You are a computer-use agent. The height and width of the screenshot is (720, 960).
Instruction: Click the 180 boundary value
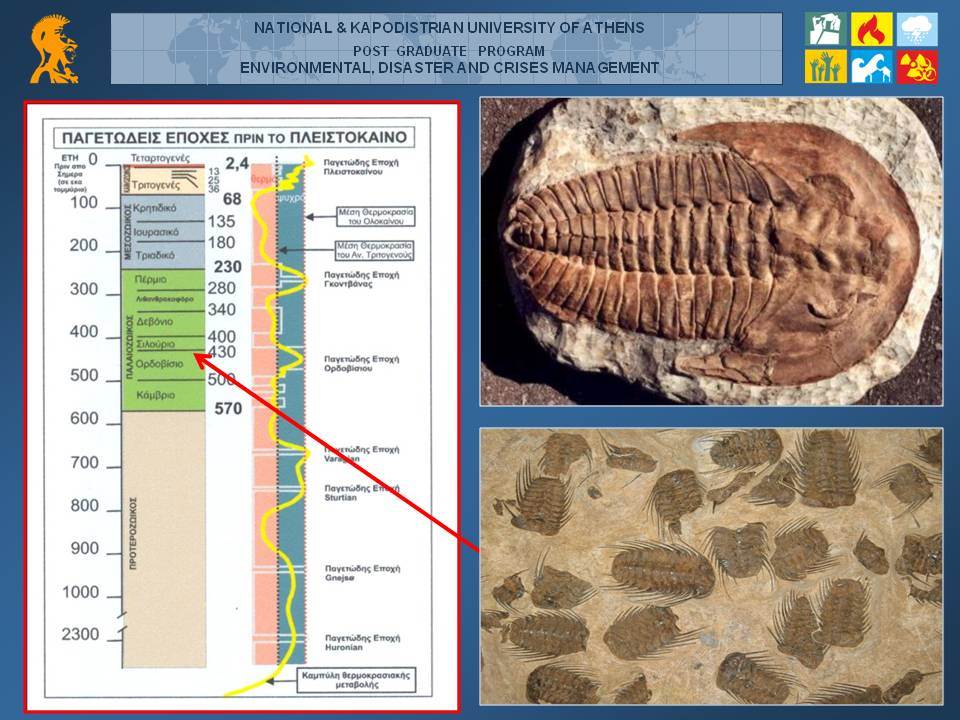click(221, 242)
